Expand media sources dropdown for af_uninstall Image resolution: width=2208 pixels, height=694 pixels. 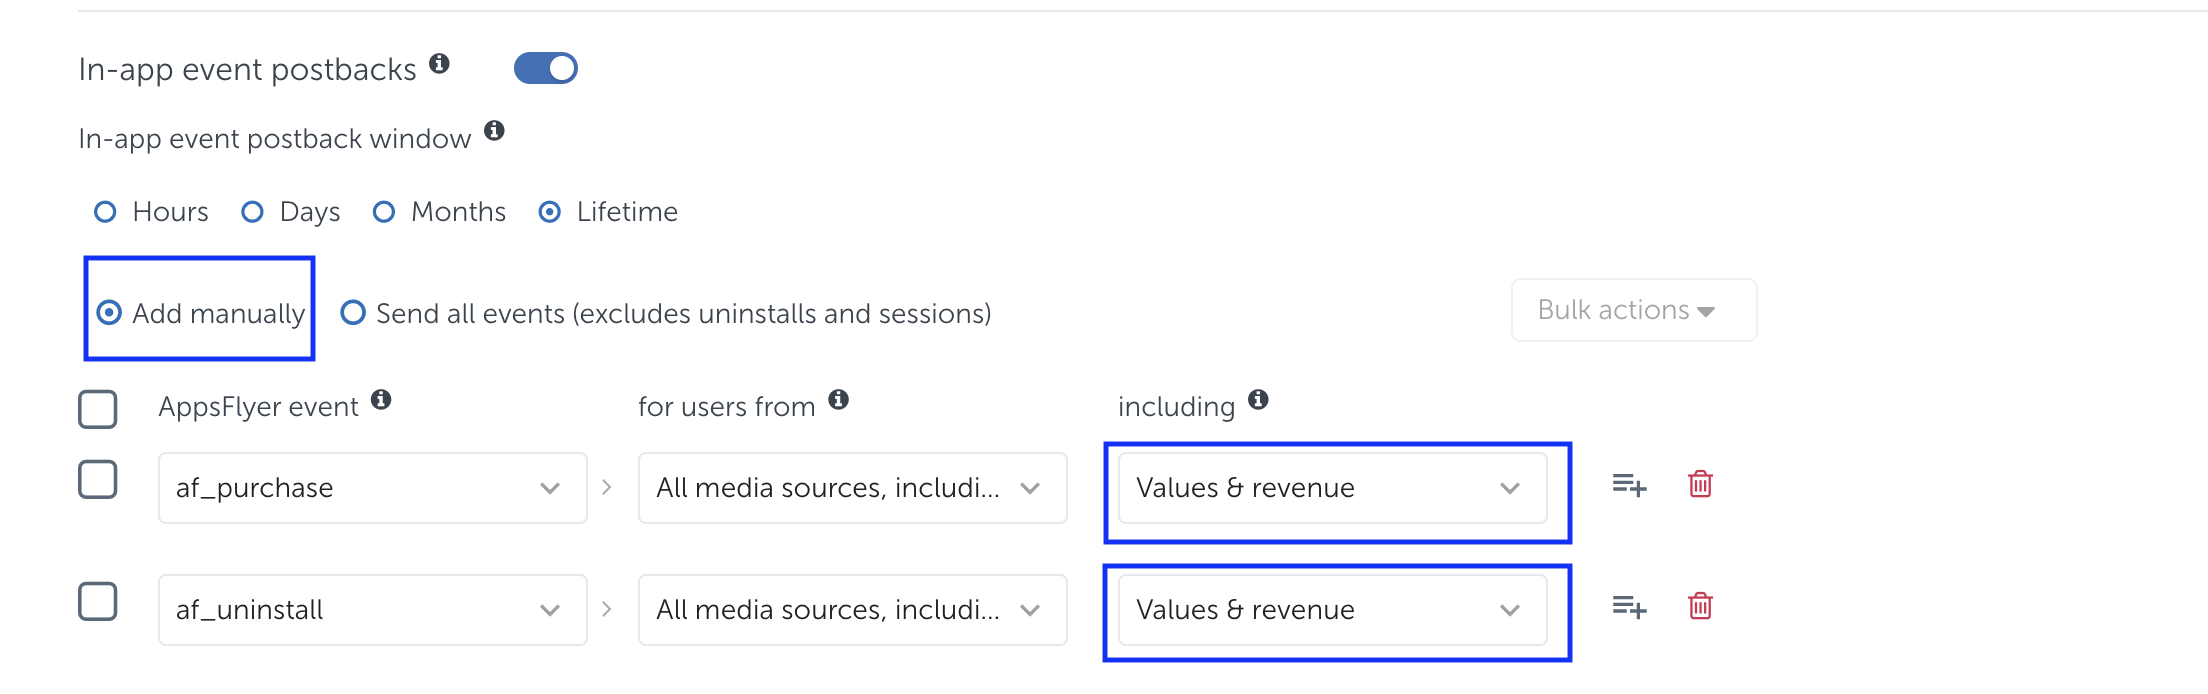tap(852, 610)
